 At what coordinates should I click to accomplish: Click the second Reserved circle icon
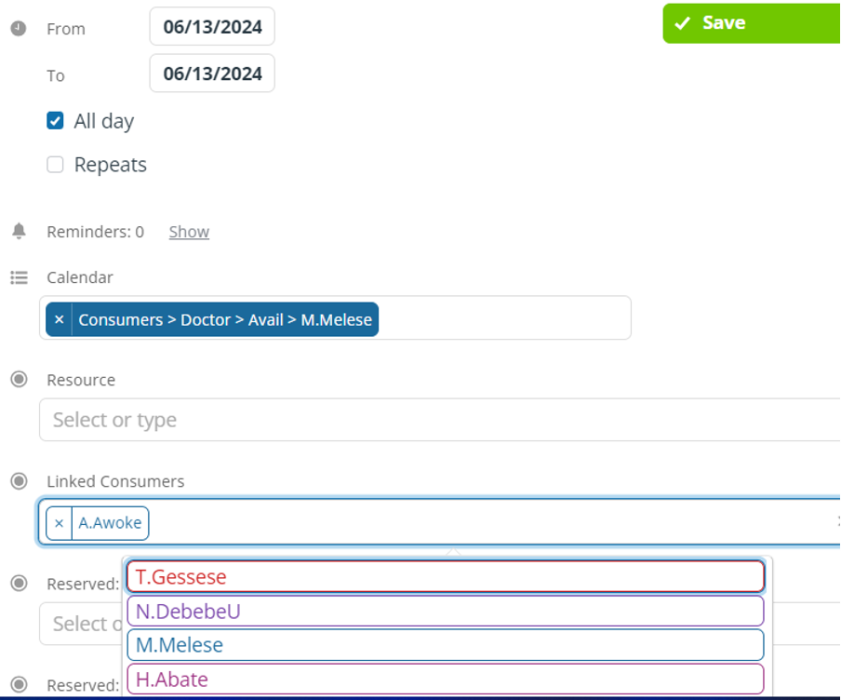click(x=19, y=684)
